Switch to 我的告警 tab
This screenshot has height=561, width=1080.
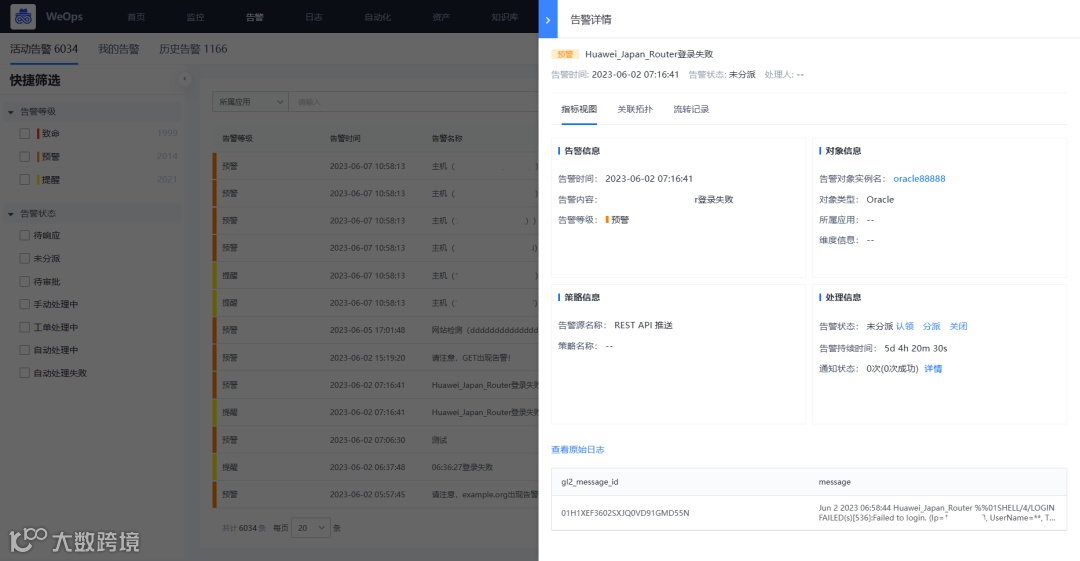[x=118, y=49]
